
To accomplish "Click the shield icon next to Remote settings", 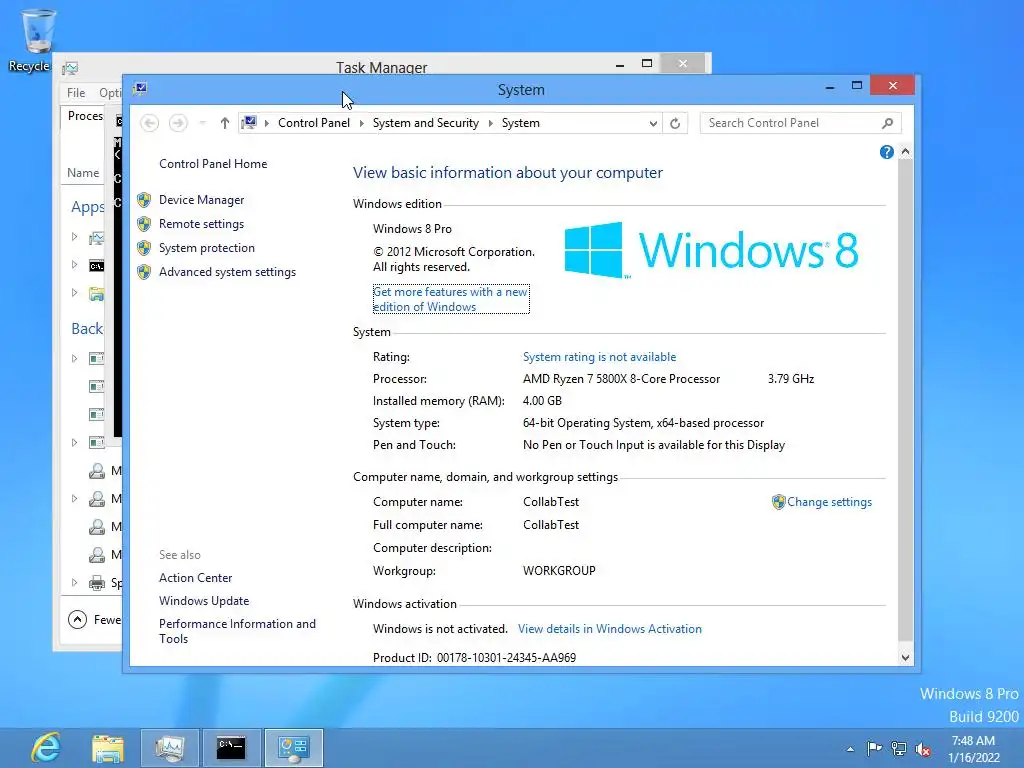I will 144,224.
